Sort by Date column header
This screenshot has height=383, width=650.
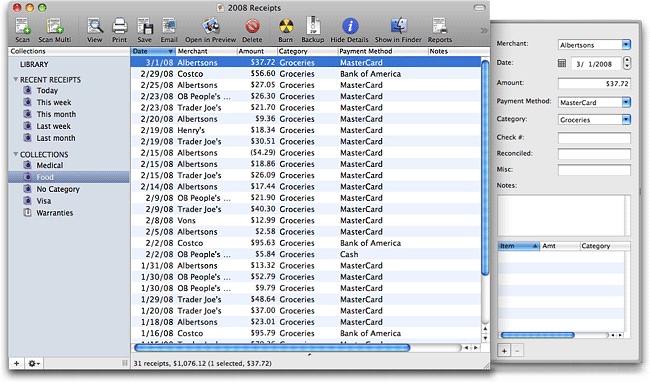click(152, 51)
